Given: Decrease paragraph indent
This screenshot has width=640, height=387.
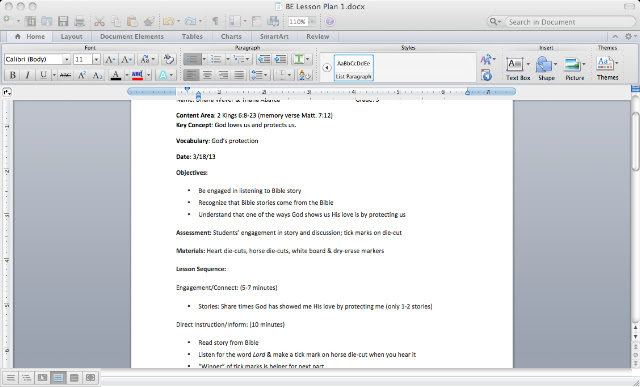Looking at the screenshot, I should [264, 59].
